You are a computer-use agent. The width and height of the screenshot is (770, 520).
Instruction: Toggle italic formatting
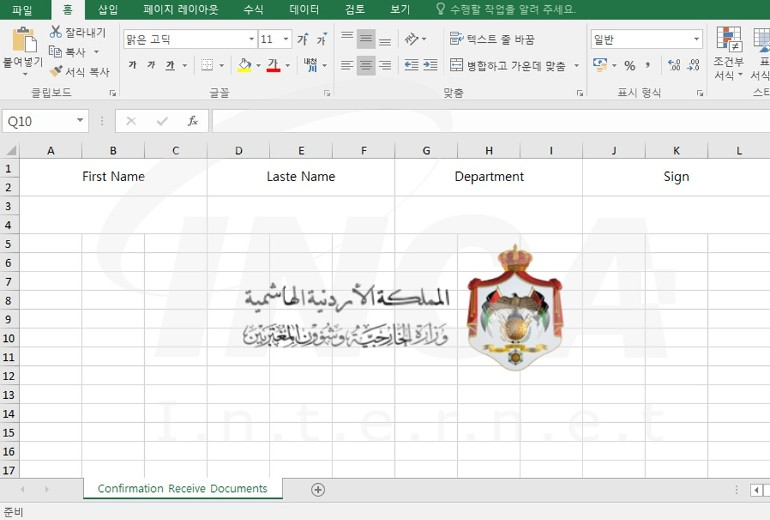click(x=151, y=65)
